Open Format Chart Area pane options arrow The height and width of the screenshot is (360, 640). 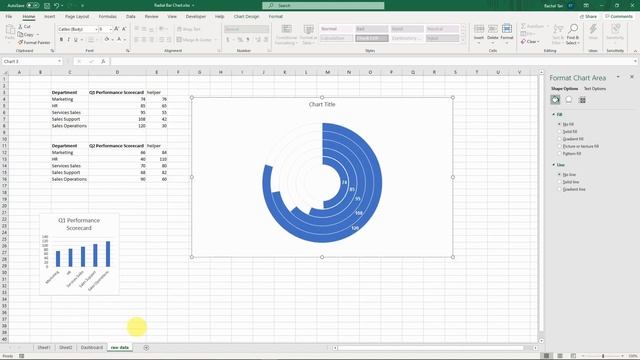click(618, 77)
